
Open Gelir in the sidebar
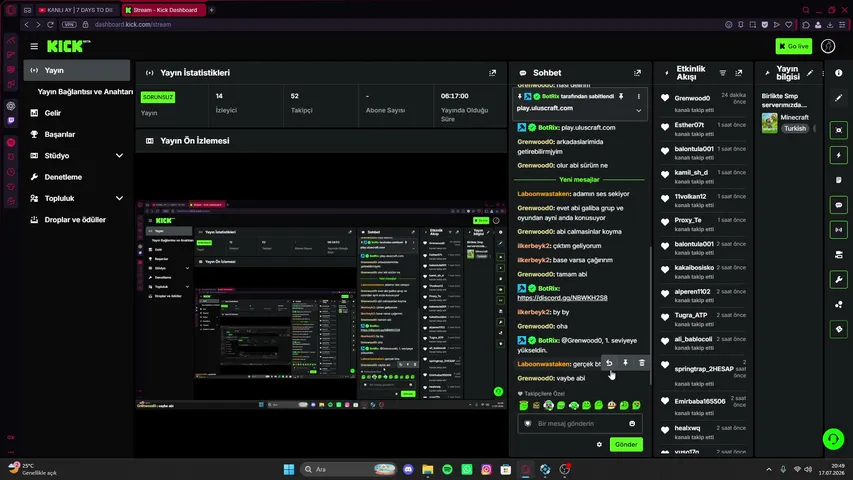(x=53, y=113)
